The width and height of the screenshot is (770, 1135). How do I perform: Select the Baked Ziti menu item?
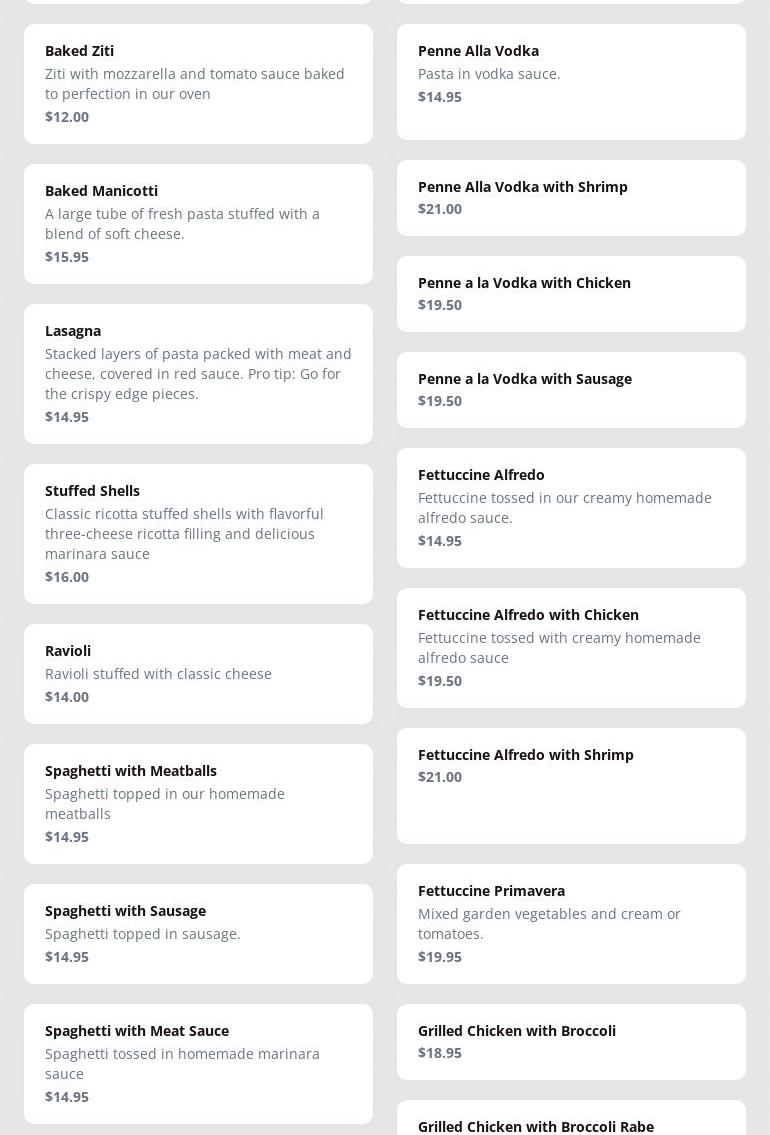pyautogui.click(x=198, y=83)
